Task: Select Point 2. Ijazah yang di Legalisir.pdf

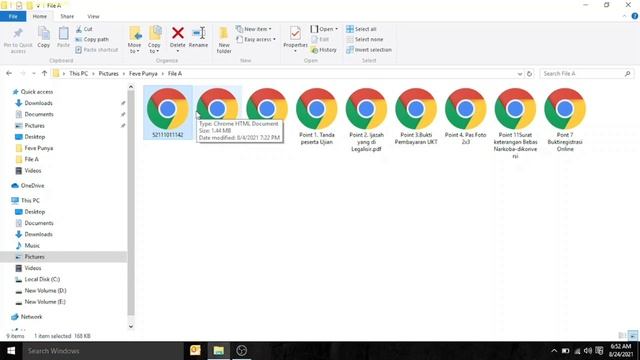Action: tap(366, 120)
